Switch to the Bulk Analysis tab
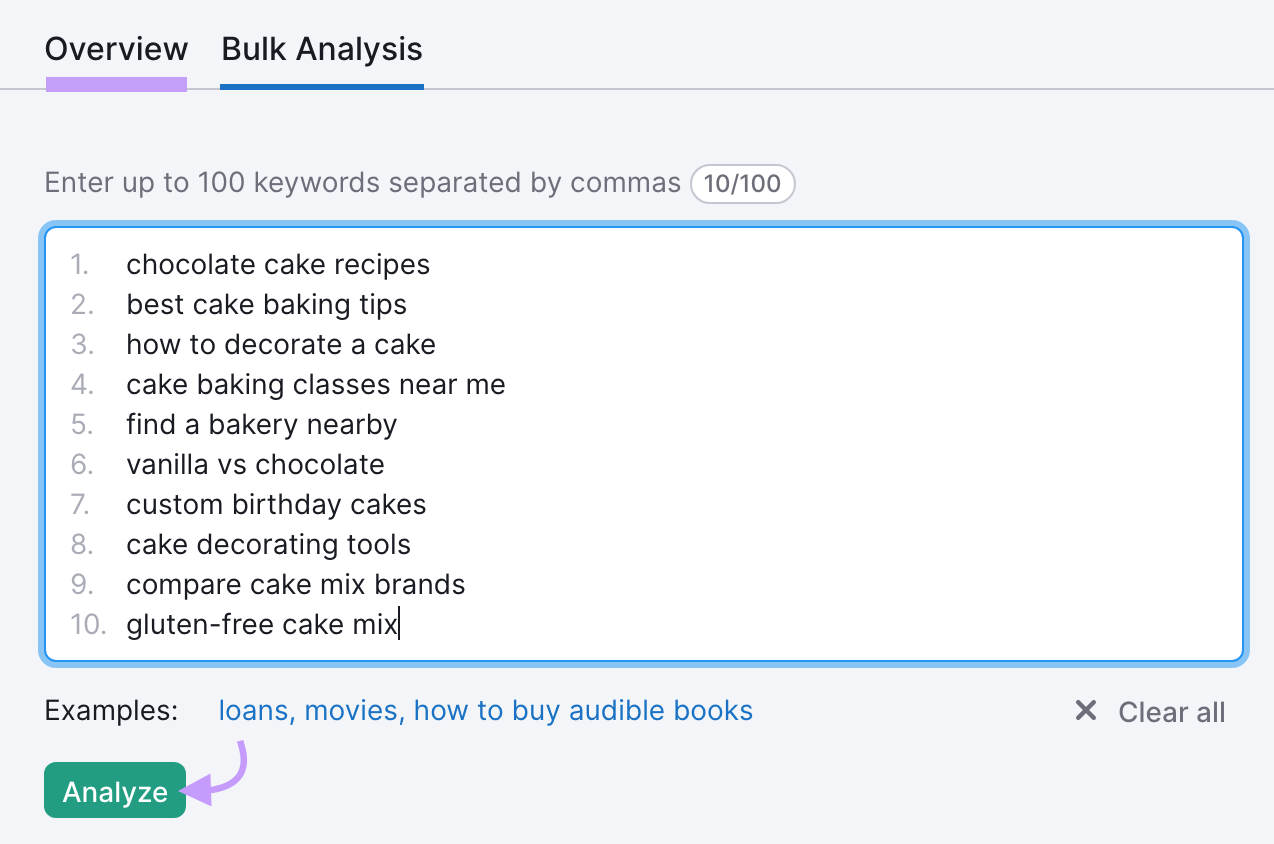The image size is (1274, 844). 321,48
